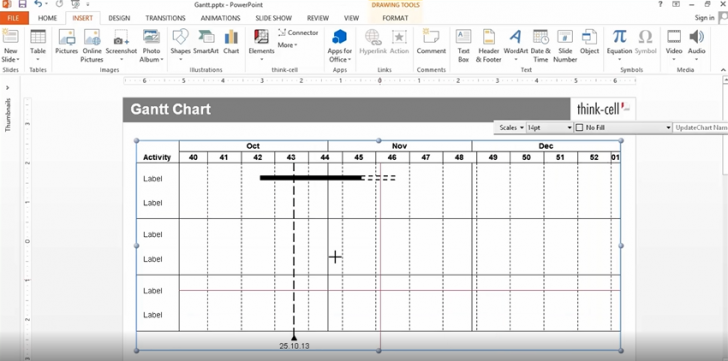Collapse the ribbon with the chevron
This screenshot has height=361, width=728.
pyautogui.click(x=723, y=70)
